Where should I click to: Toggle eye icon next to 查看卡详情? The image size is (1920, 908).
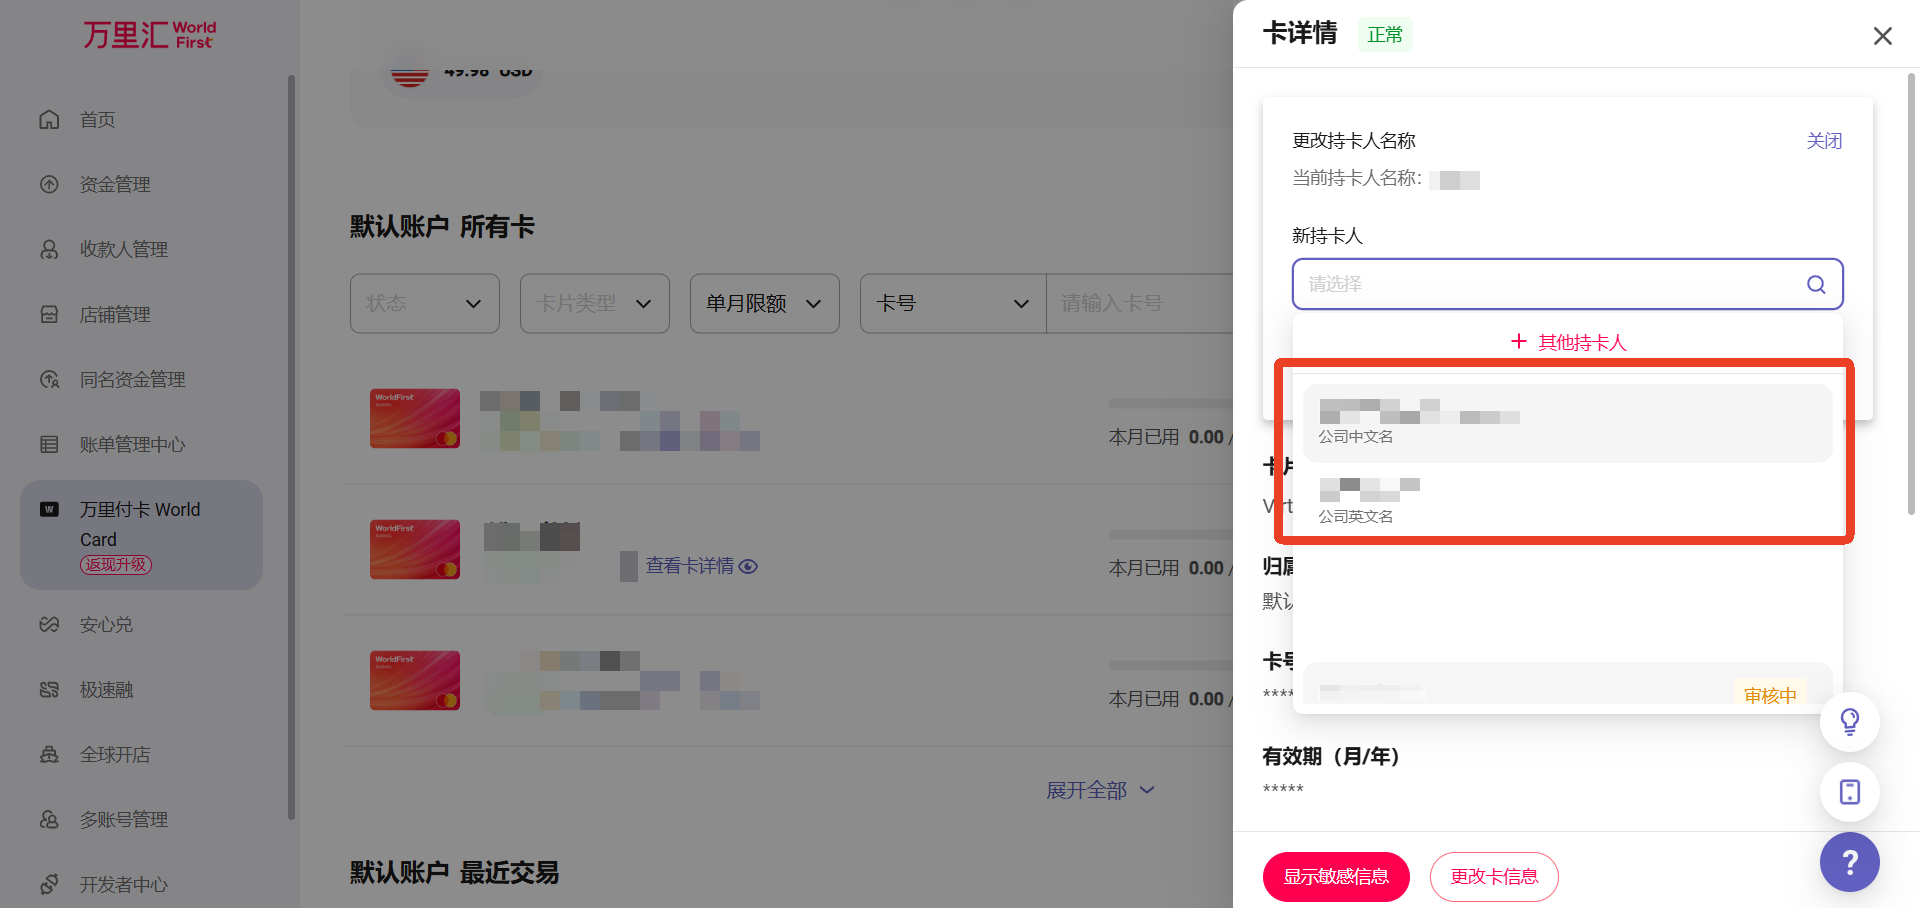748,566
